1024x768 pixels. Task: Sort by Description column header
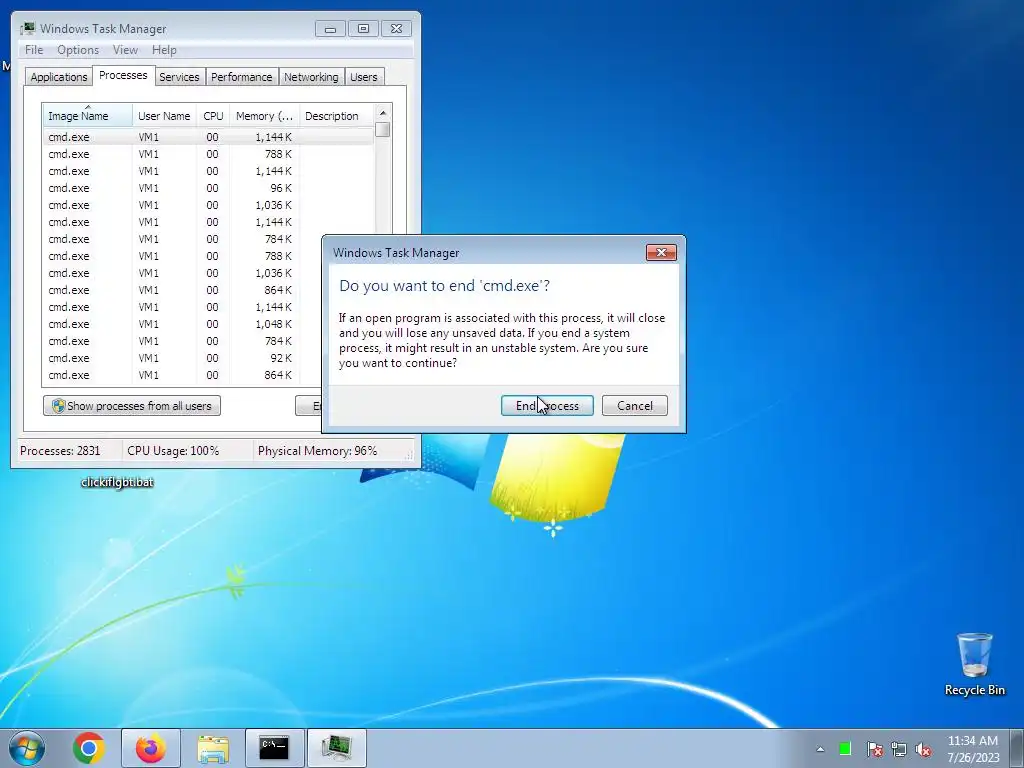pyautogui.click(x=336, y=116)
